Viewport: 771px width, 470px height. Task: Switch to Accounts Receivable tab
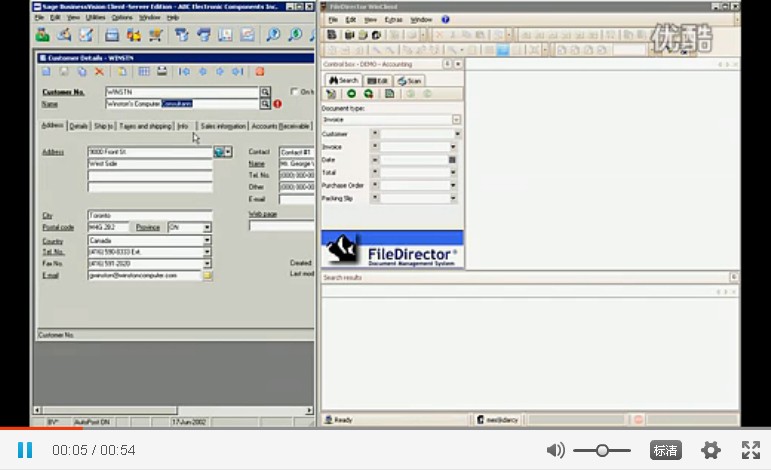(280, 126)
